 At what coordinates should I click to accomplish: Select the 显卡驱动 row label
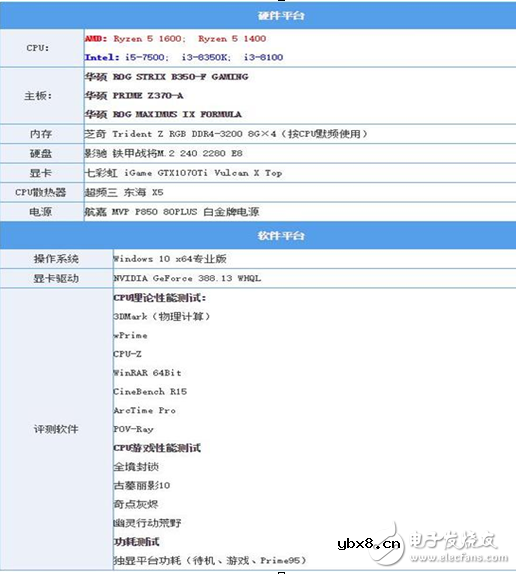coord(56,278)
